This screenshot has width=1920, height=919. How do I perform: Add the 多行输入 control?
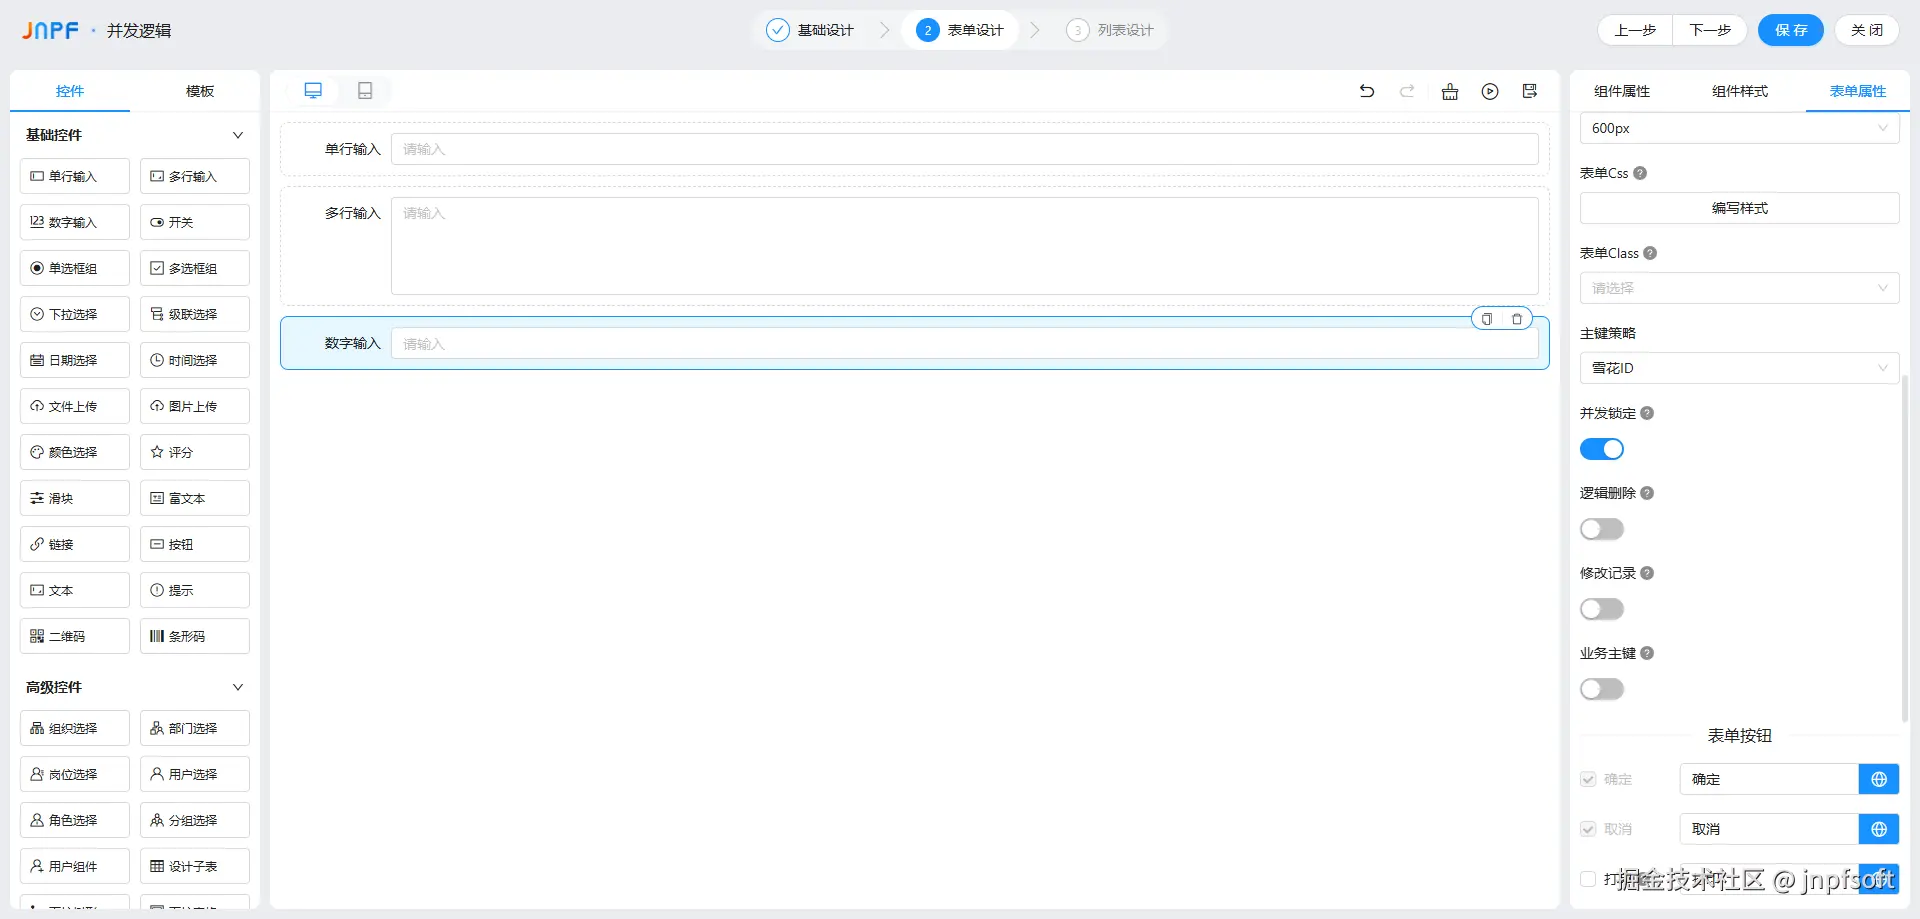tap(195, 176)
